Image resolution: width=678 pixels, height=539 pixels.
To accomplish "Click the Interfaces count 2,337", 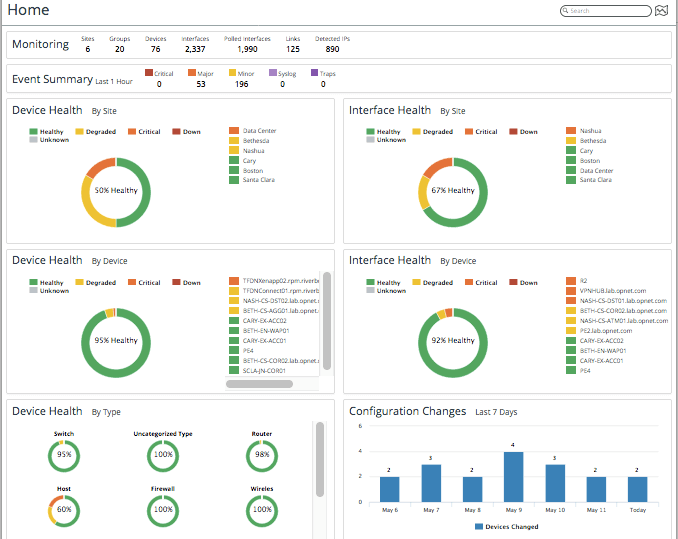I will pyautogui.click(x=195, y=49).
